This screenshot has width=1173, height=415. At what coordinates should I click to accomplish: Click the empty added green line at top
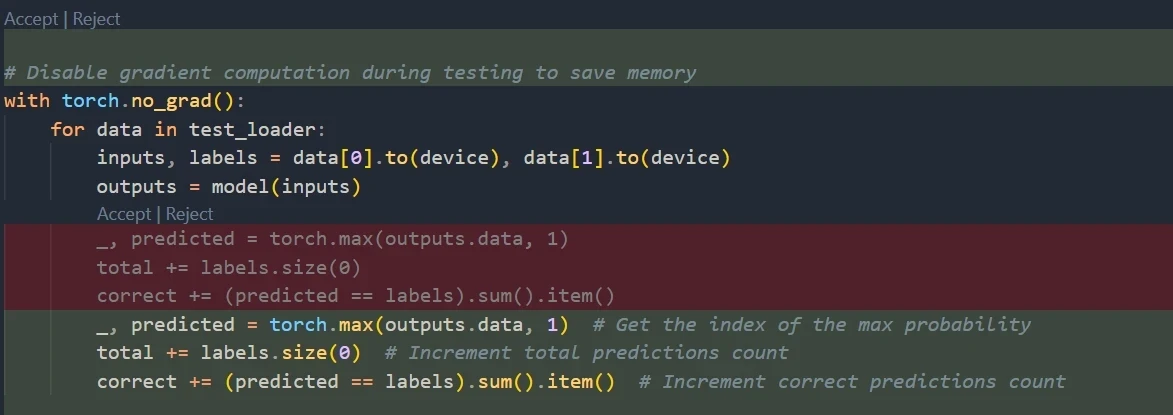(x=586, y=44)
